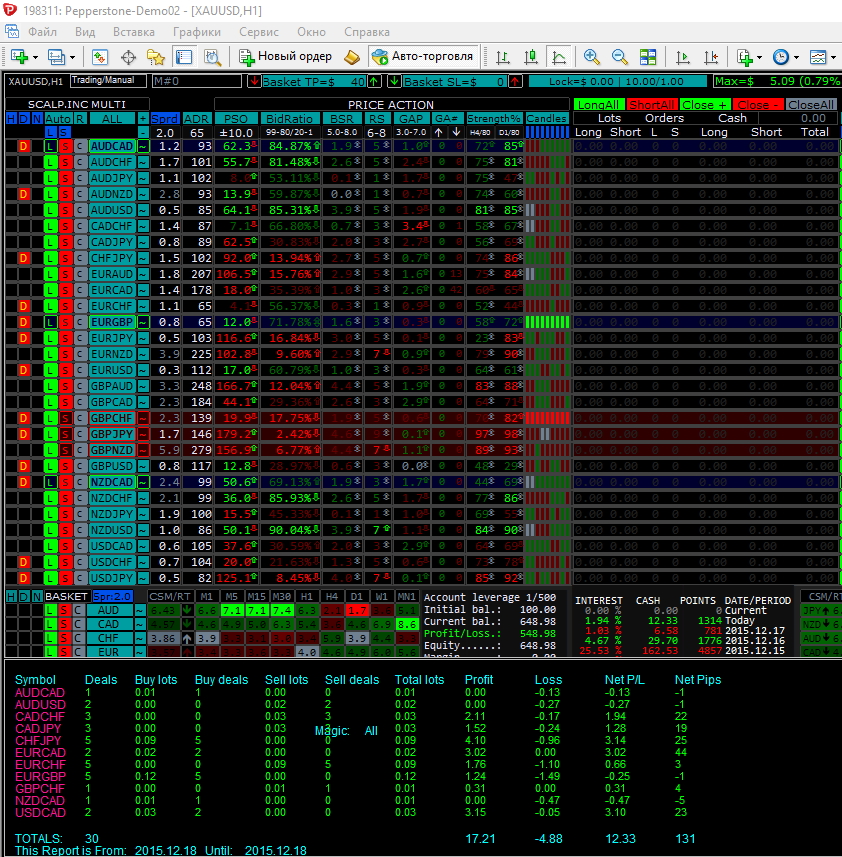Toggle the N filter in SCALP.INC header

(37, 119)
